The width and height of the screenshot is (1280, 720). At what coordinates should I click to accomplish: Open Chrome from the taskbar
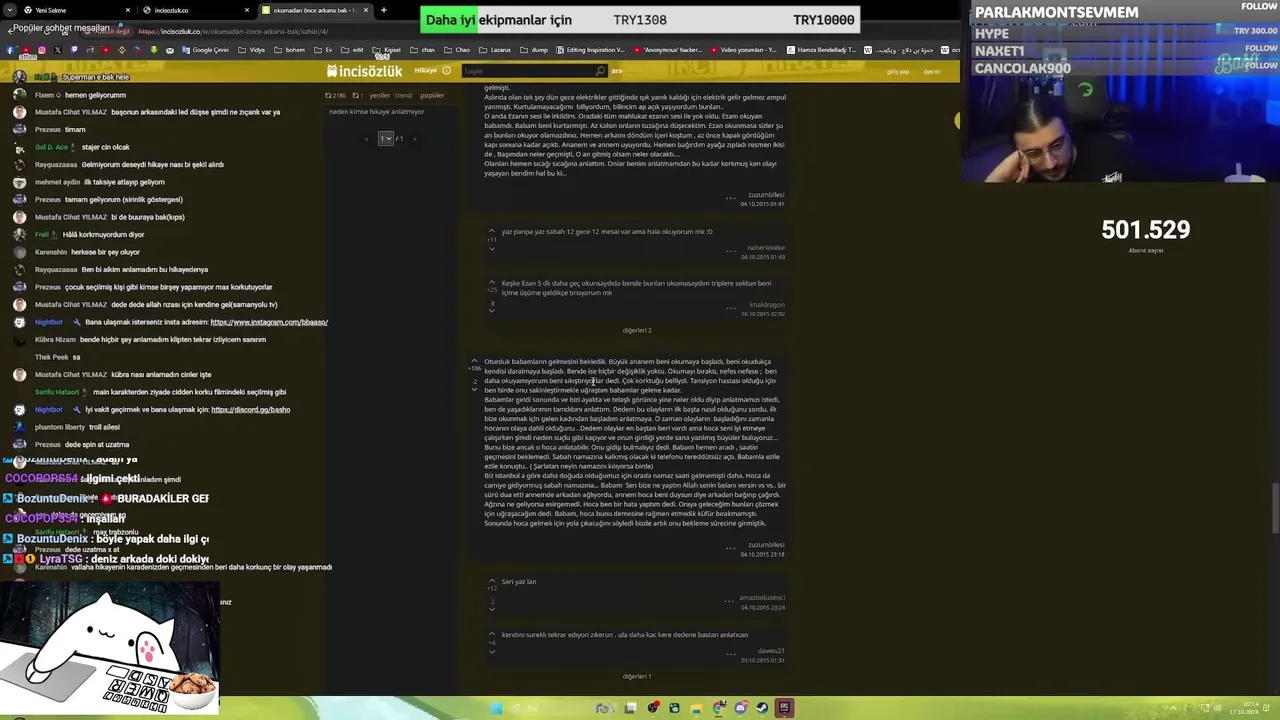point(718,708)
